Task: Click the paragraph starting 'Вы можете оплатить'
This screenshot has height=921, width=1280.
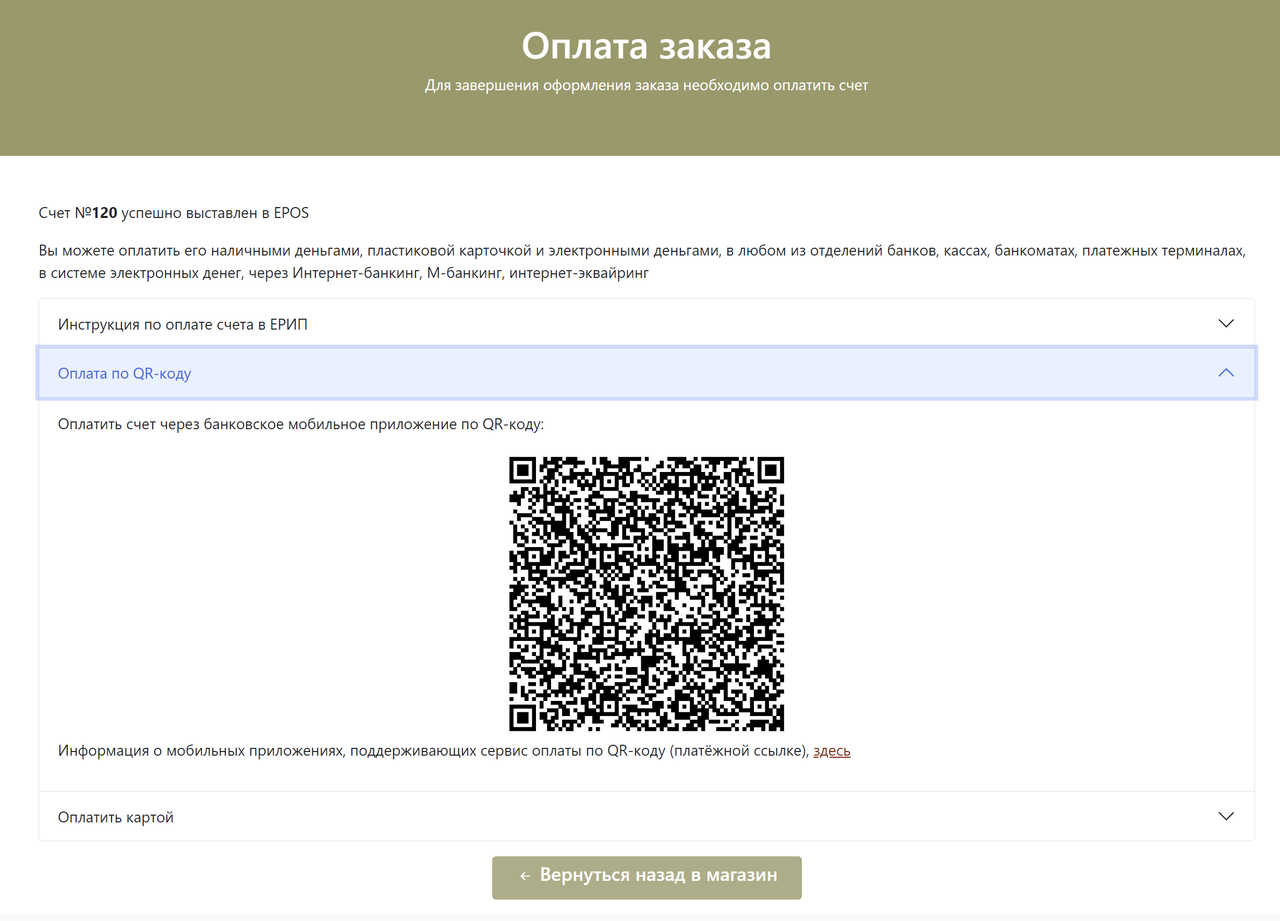Action: (x=643, y=261)
